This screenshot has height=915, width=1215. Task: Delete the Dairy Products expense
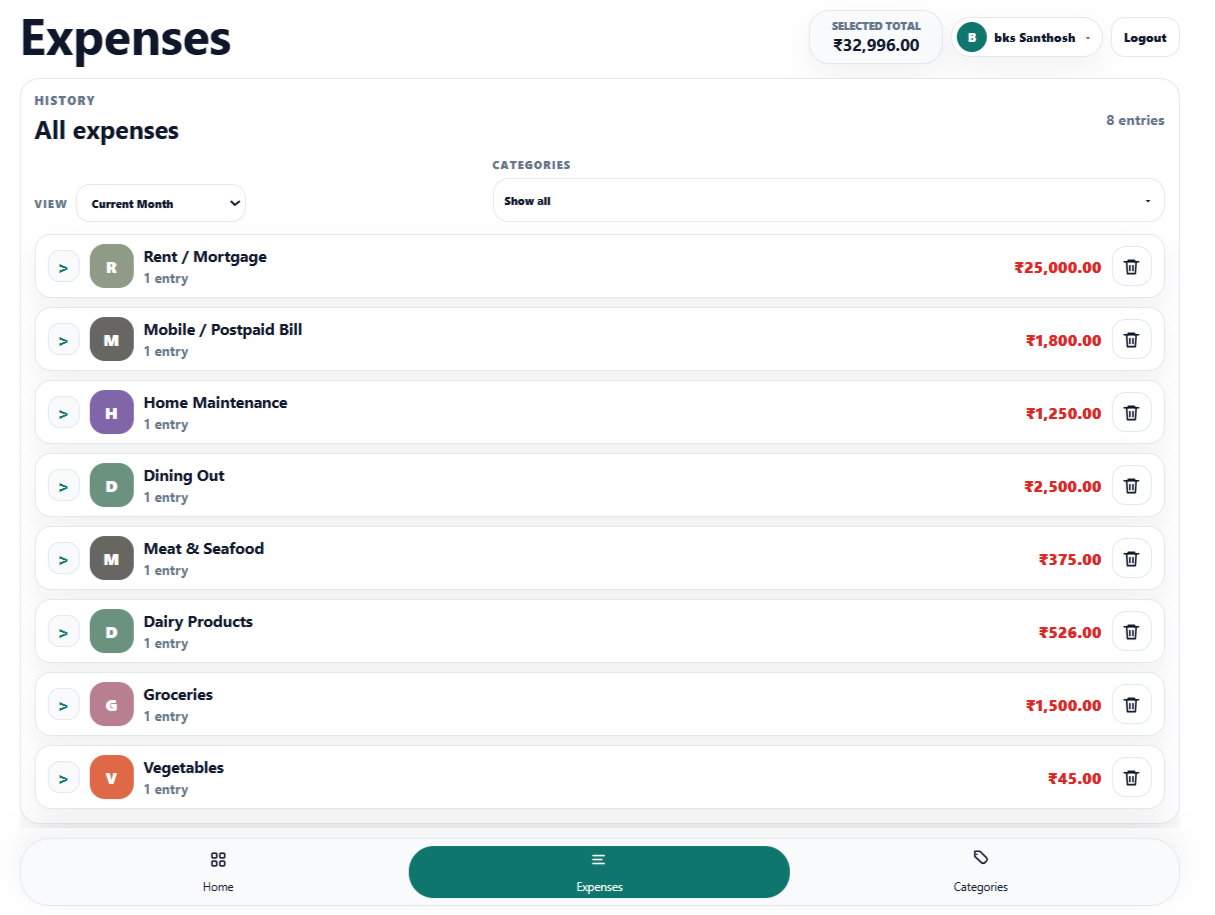(1131, 632)
